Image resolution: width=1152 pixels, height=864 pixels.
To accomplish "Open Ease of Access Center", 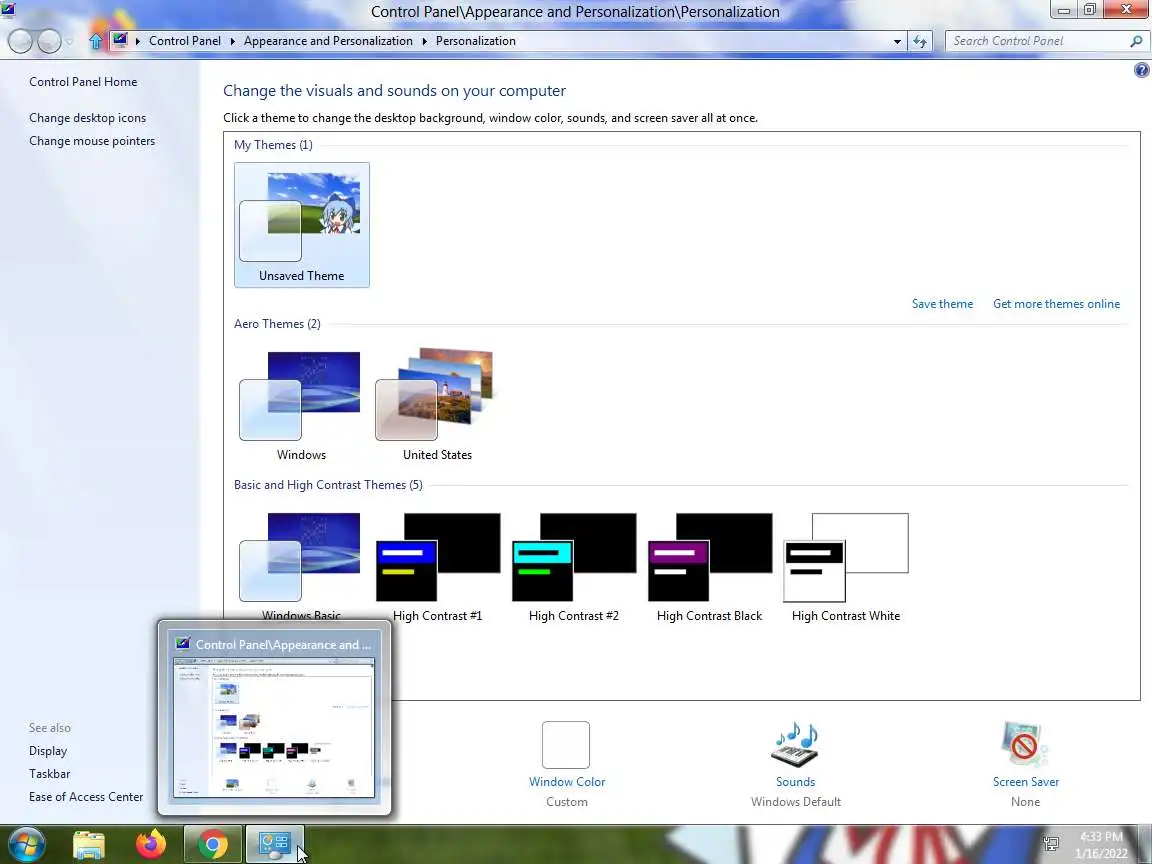I will coord(86,796).
